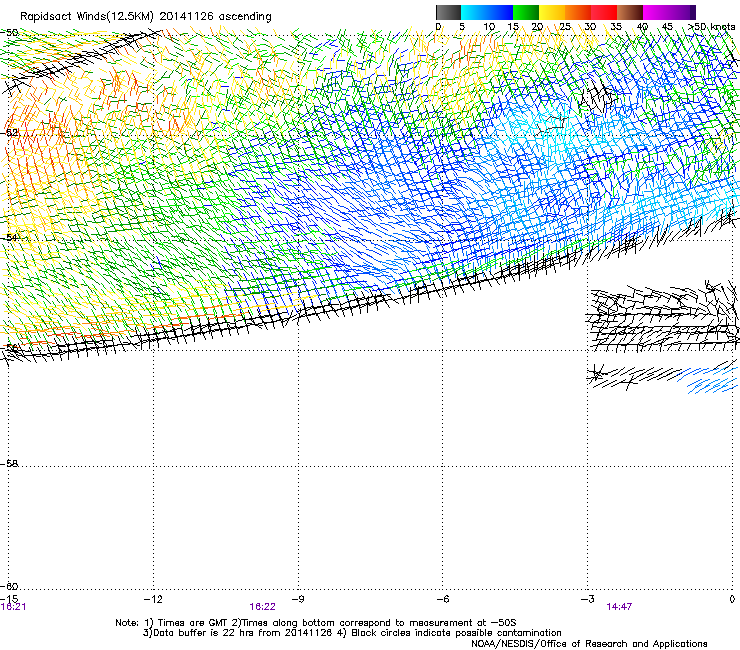Viewport: 740px width, 650px height.
Task: Click the -60 latitude axis label
Action: click(9, 586)
